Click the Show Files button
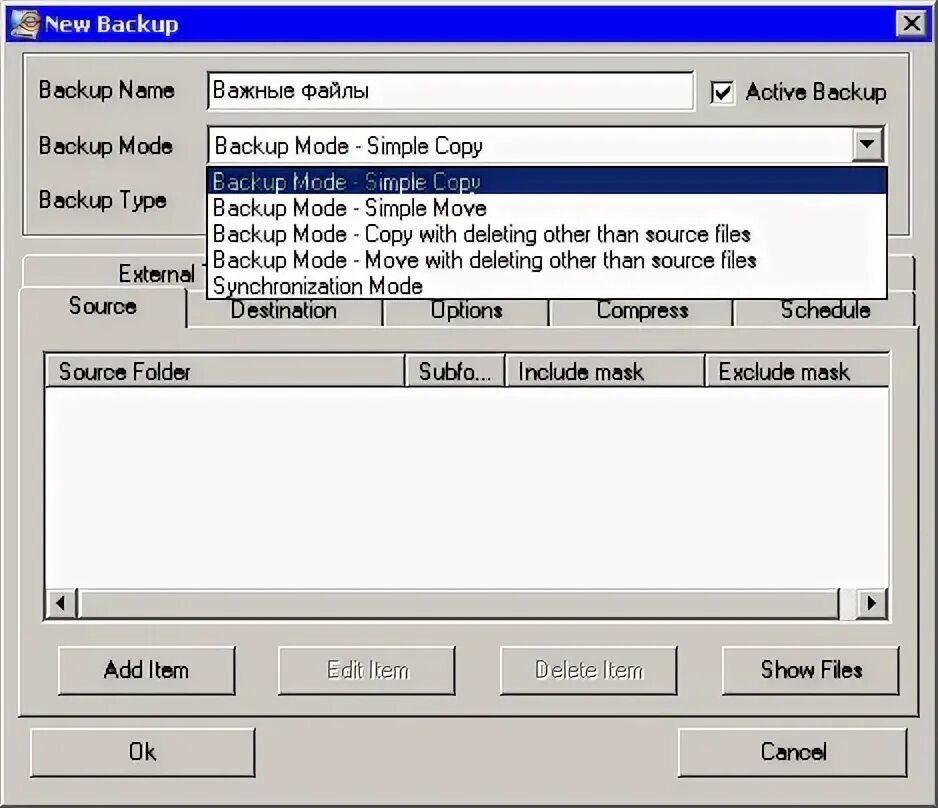This screenshot has height=808, width=938. point(811,670)
